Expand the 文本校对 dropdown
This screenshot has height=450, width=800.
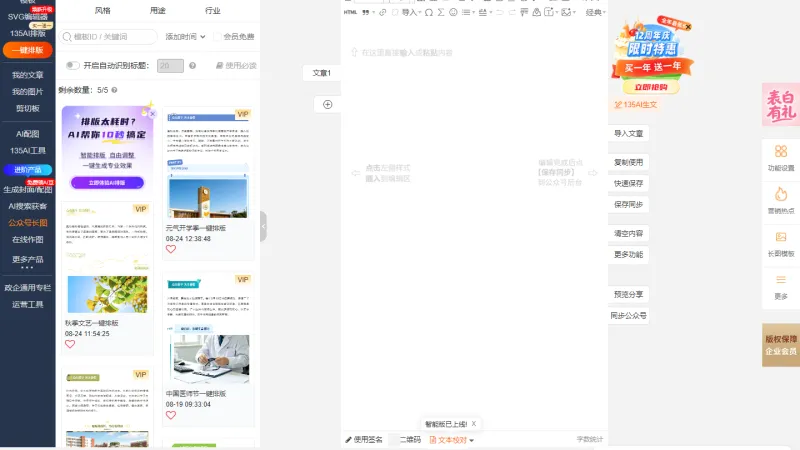(452, 440)
